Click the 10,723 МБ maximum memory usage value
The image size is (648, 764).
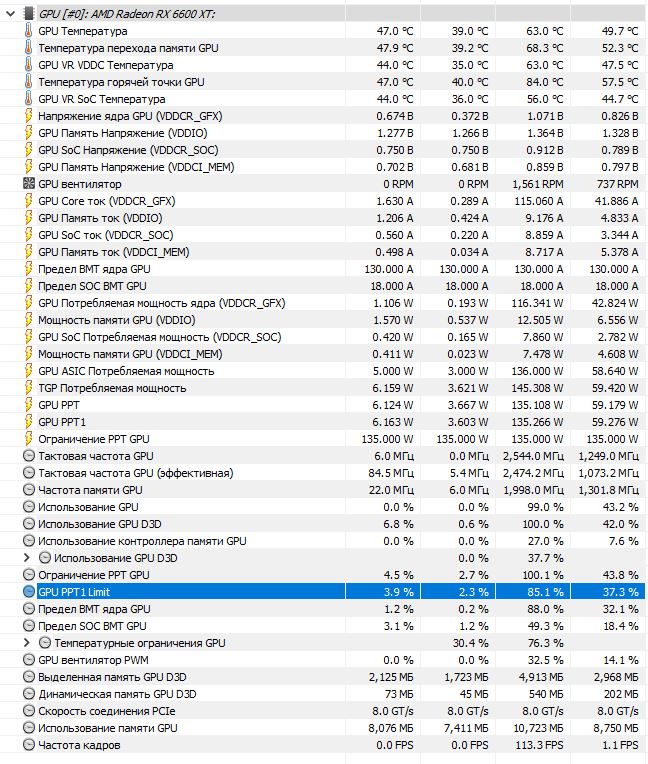pos(538,728)
